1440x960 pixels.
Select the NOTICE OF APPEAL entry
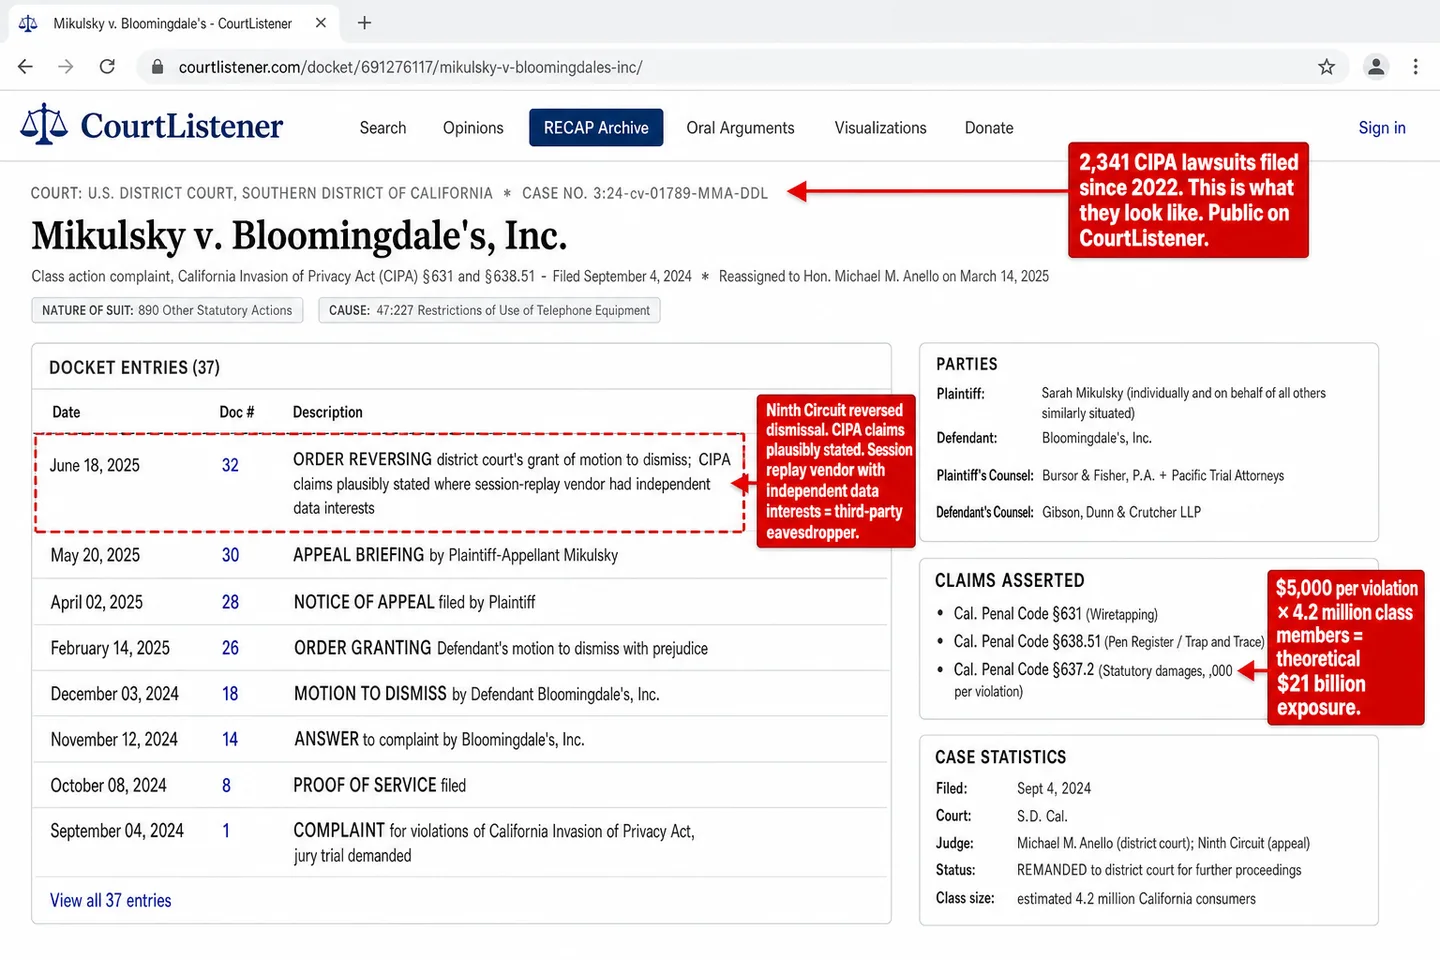point(414,602)
